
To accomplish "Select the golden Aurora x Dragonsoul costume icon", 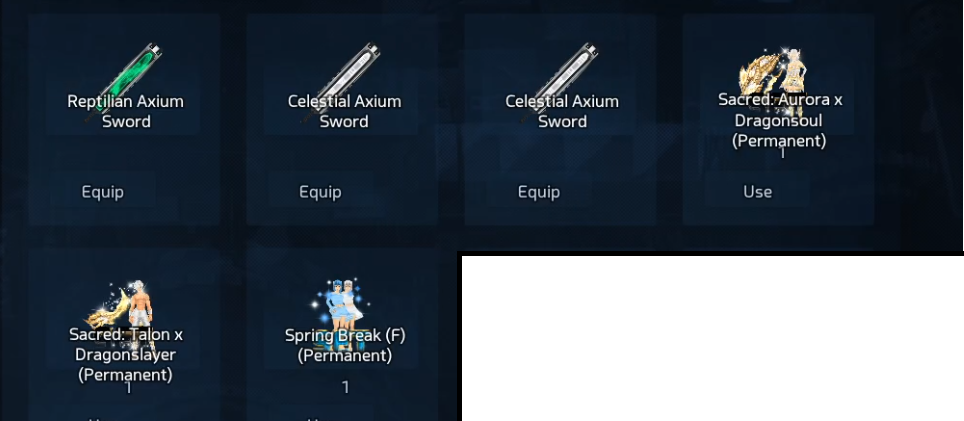I will 775,81.
